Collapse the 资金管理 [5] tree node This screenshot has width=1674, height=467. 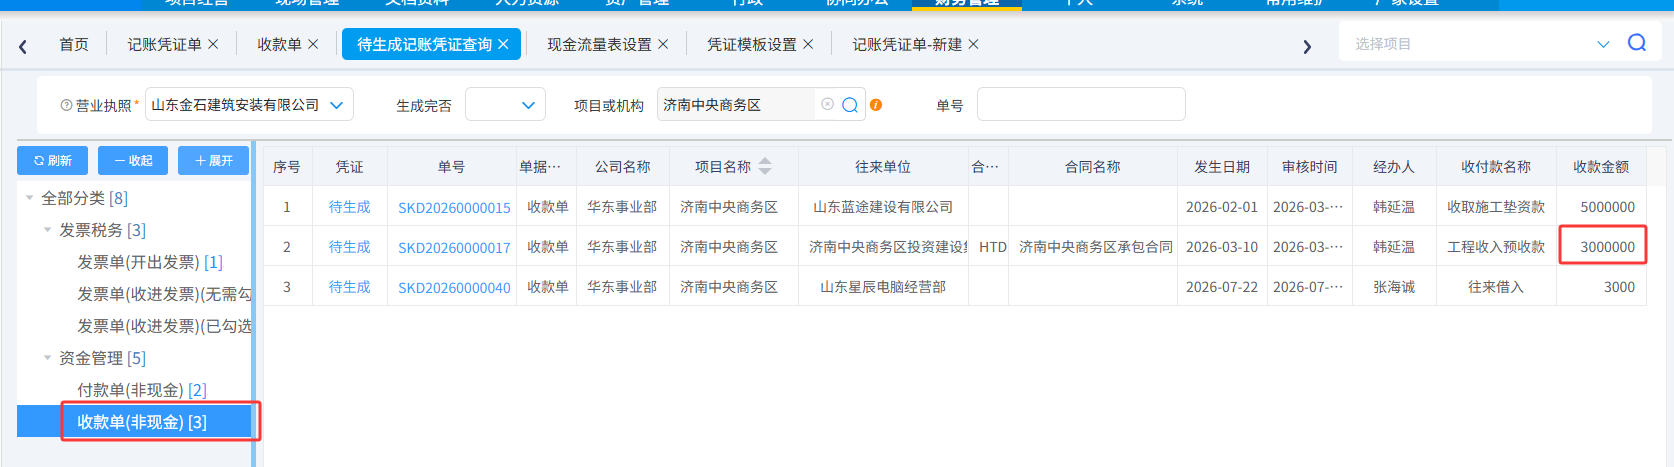click(47, 358)
